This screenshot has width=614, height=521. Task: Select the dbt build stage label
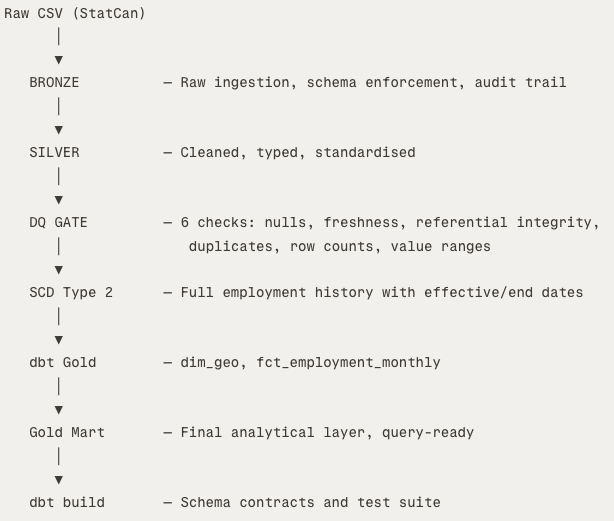point(67,503)
